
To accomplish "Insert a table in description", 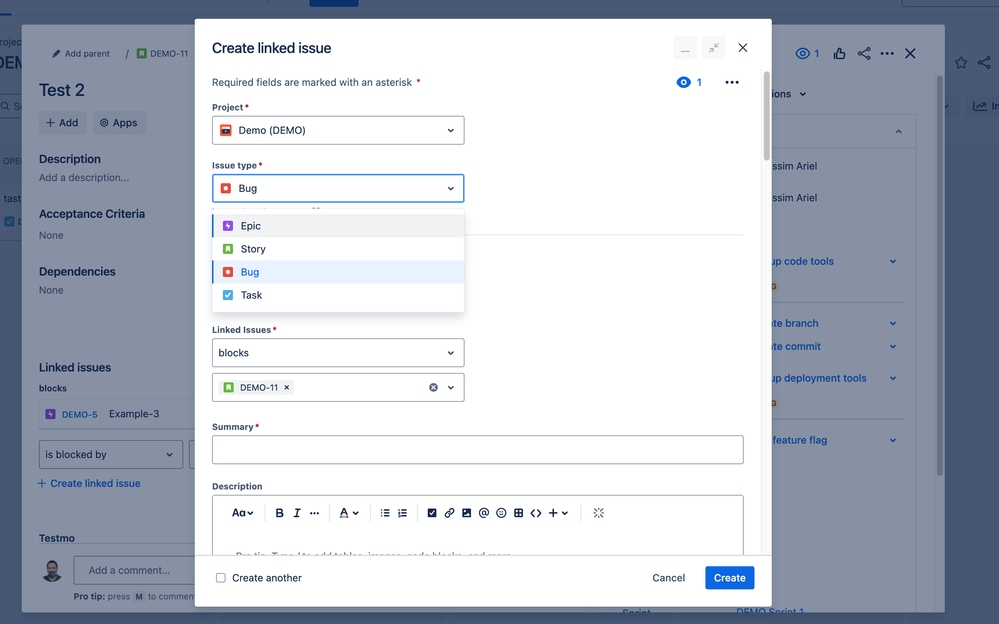I will [519, 513].
